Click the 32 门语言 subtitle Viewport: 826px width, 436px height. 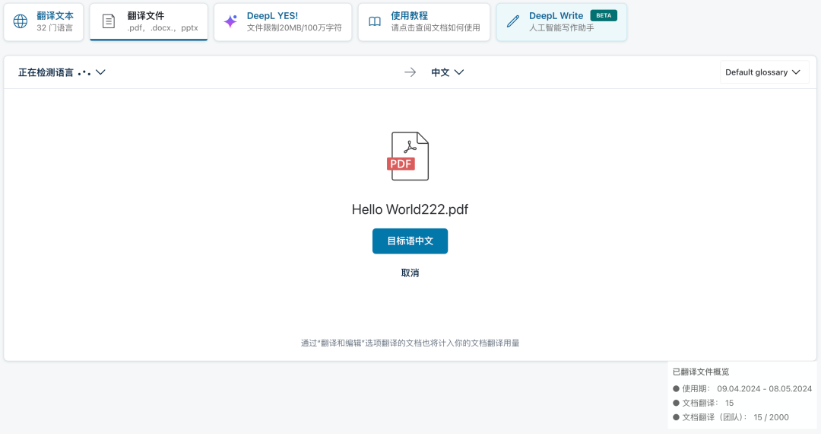tap(55, 28)
